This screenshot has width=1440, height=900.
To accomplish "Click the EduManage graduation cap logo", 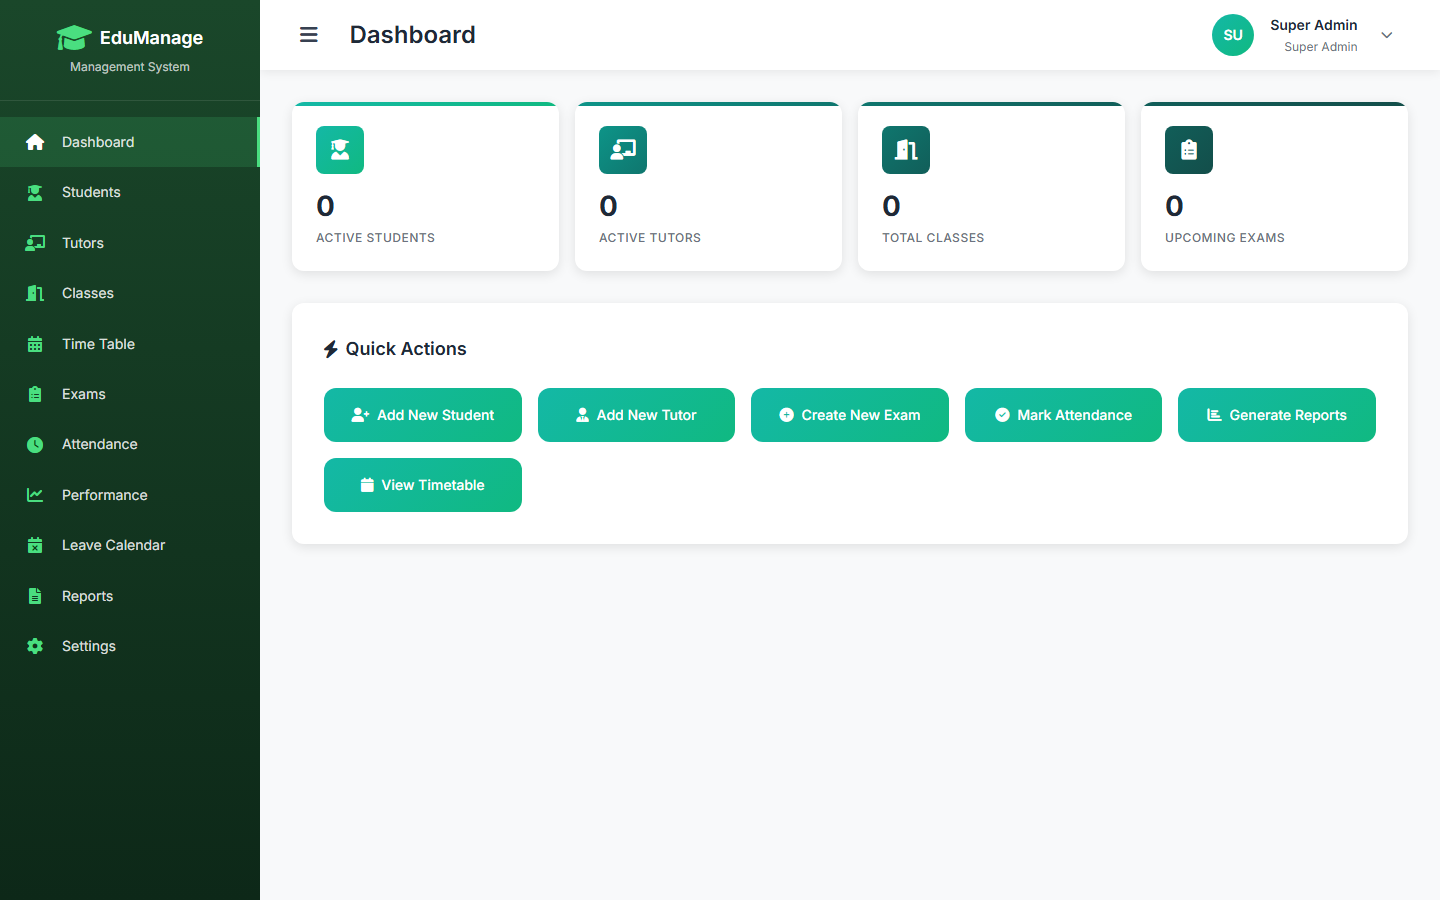I will pyautogui.click(x=74, y=38).
